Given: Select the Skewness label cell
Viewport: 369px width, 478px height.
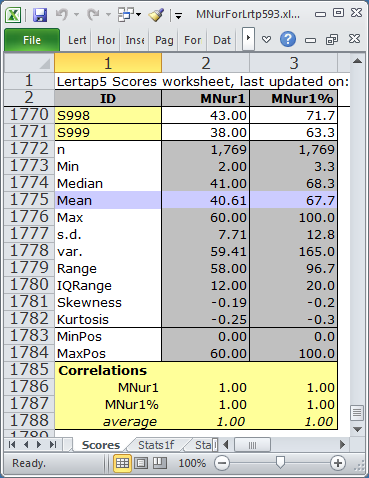Looking at the screenshot, I should coord(108,302).
